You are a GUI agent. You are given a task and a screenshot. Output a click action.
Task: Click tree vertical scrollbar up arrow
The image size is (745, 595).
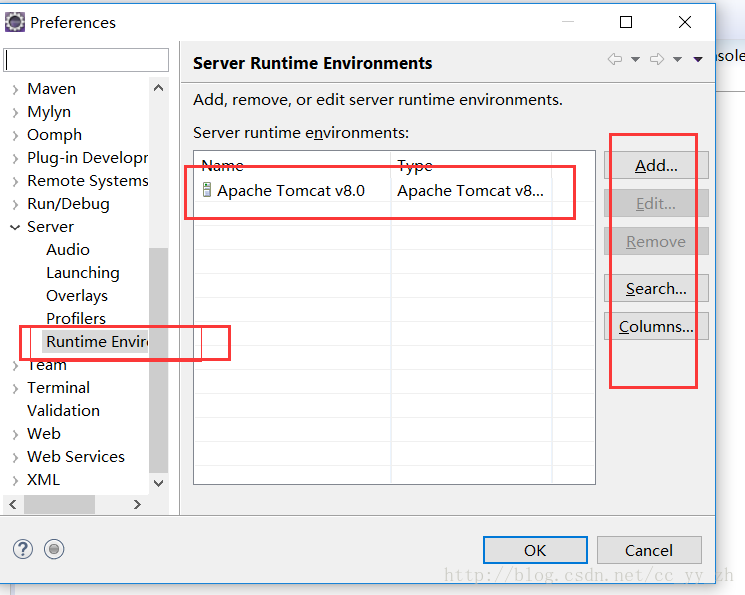click(159, 88)
